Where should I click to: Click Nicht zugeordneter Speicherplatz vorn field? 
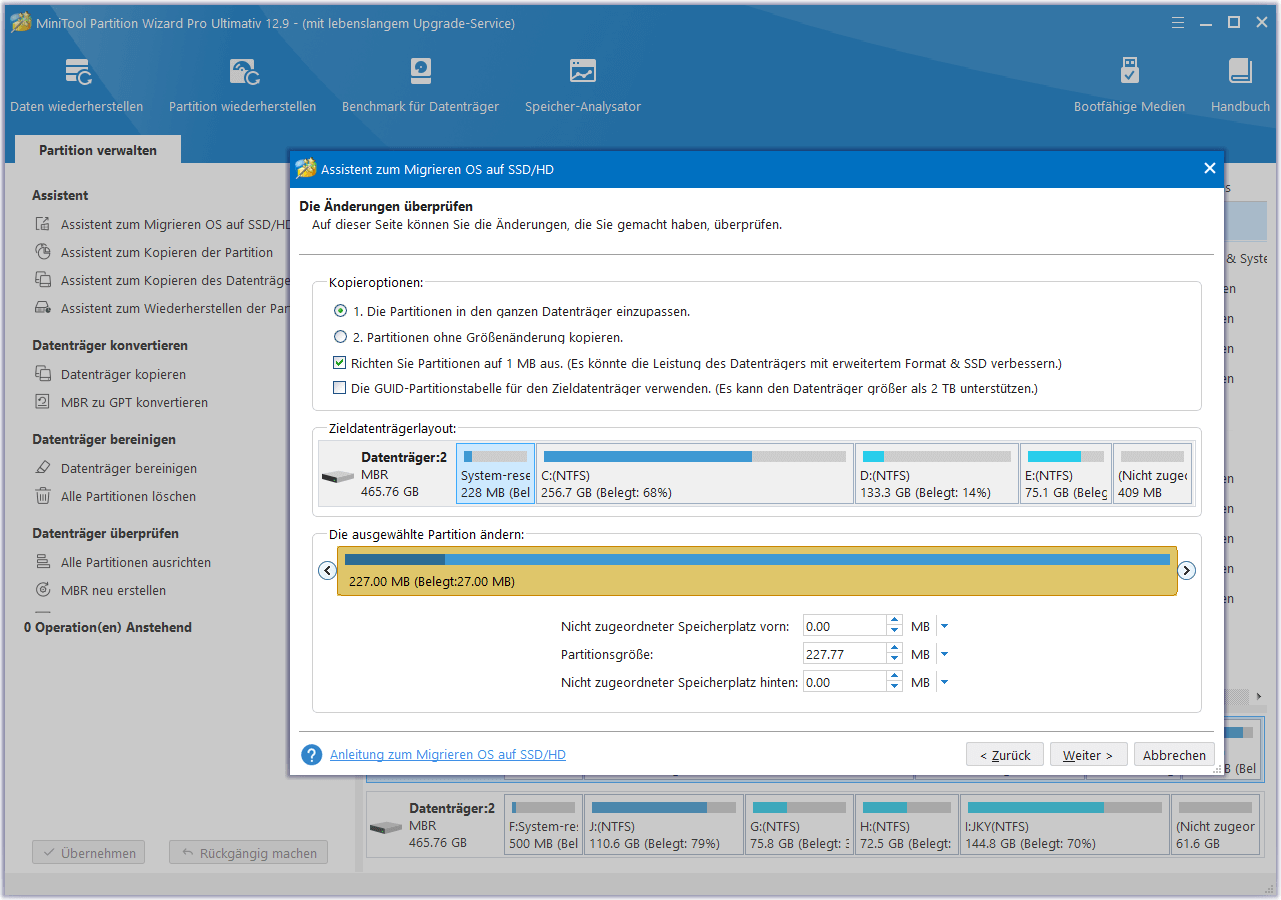845,626
